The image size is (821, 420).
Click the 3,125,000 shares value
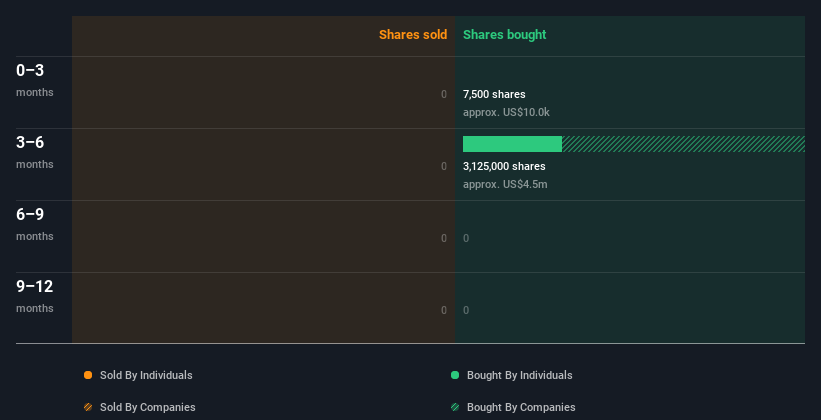pyautogui.click(x=504, y=166)
